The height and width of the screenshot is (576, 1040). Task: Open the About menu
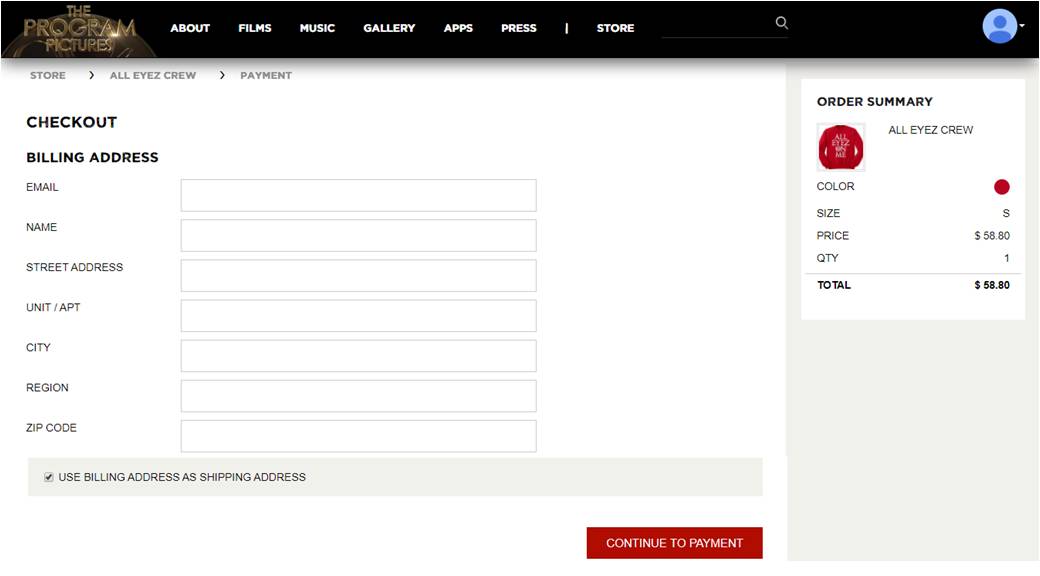point(190,28)
